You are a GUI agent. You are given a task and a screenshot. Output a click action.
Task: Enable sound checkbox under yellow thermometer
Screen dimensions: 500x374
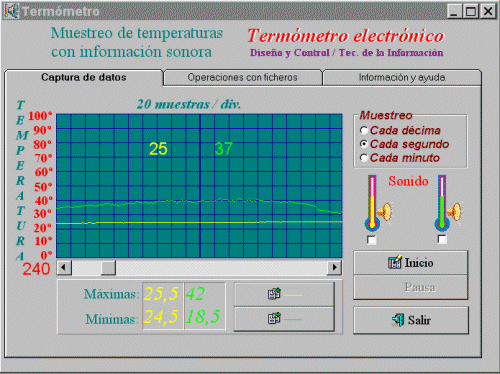tap(371, 240)
